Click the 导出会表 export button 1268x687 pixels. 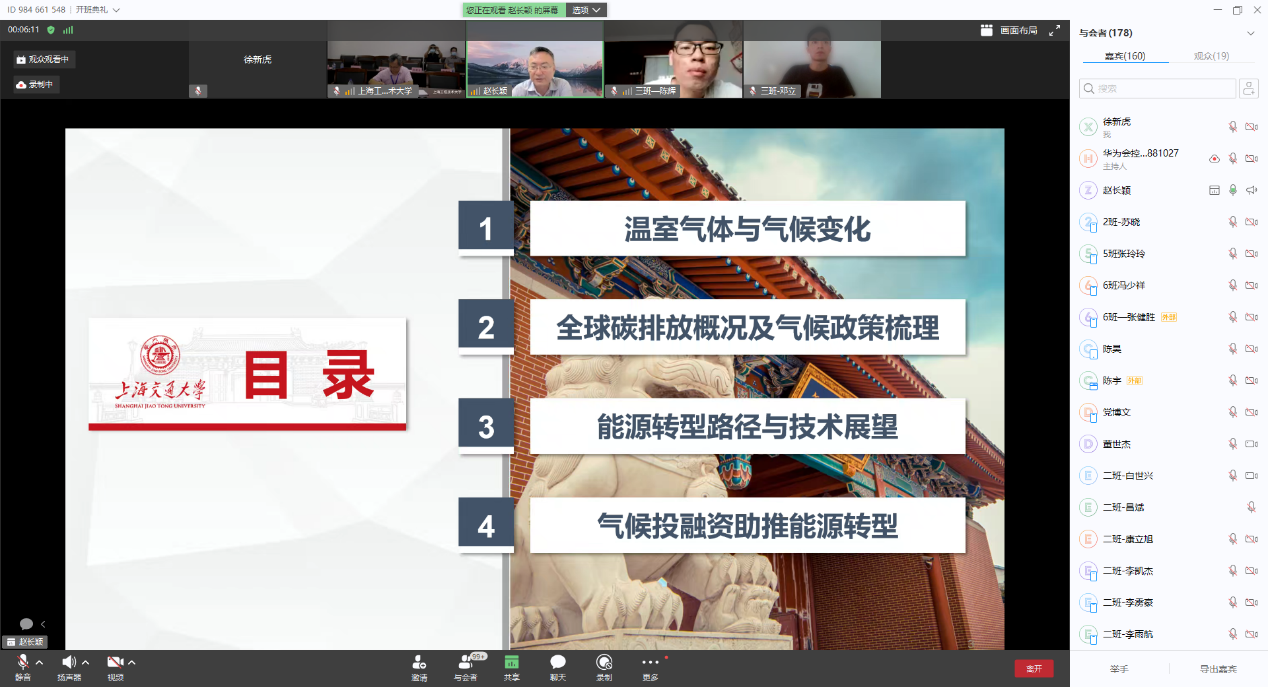(x=1218, y=669)
